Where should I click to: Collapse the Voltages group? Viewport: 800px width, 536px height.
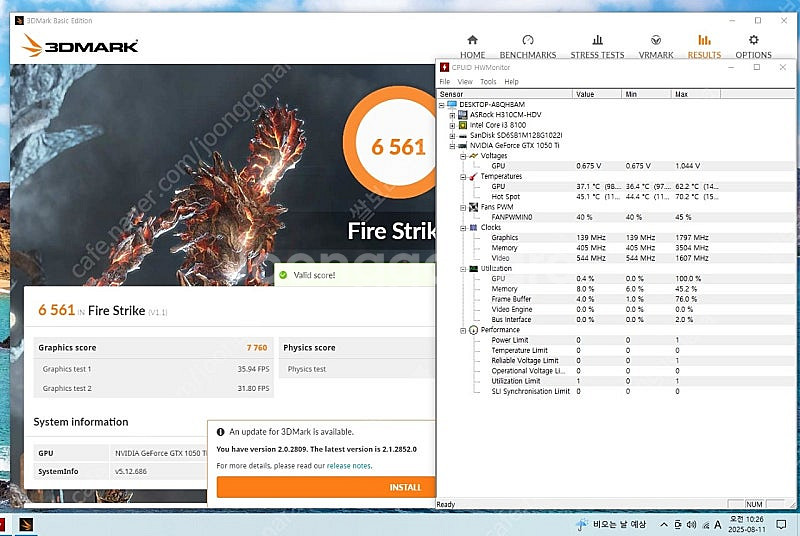[x=463, y=156]
